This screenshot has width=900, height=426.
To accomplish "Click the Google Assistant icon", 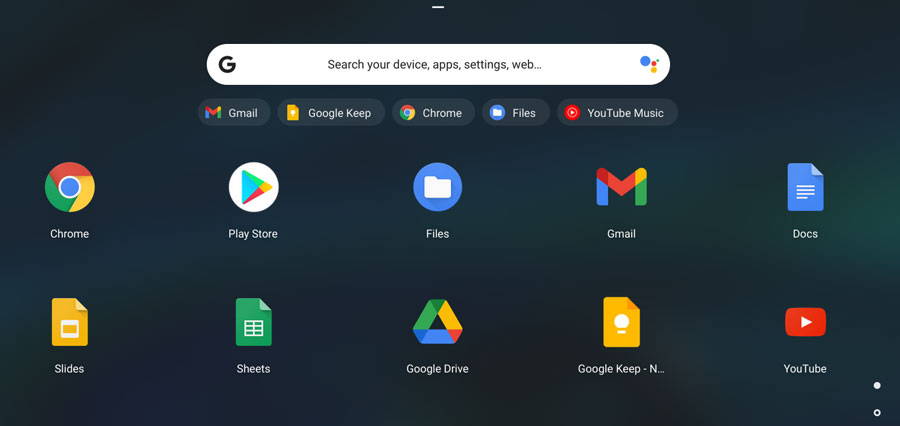I will pyautogui.click(x=649, y=65).
